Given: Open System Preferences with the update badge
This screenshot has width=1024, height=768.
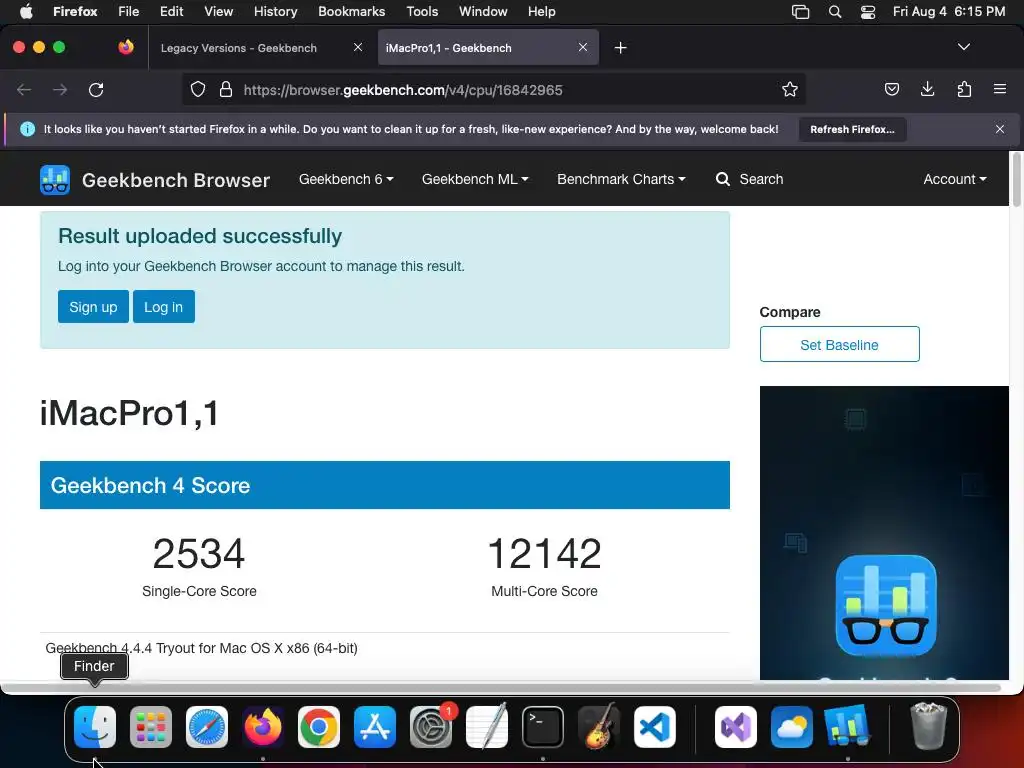Looking at the screenshot, I should click(431, 727).
